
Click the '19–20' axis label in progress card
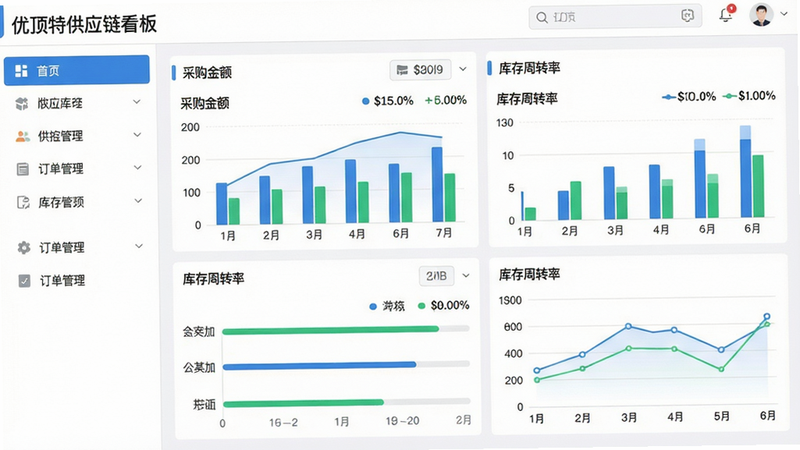point(403,421)
